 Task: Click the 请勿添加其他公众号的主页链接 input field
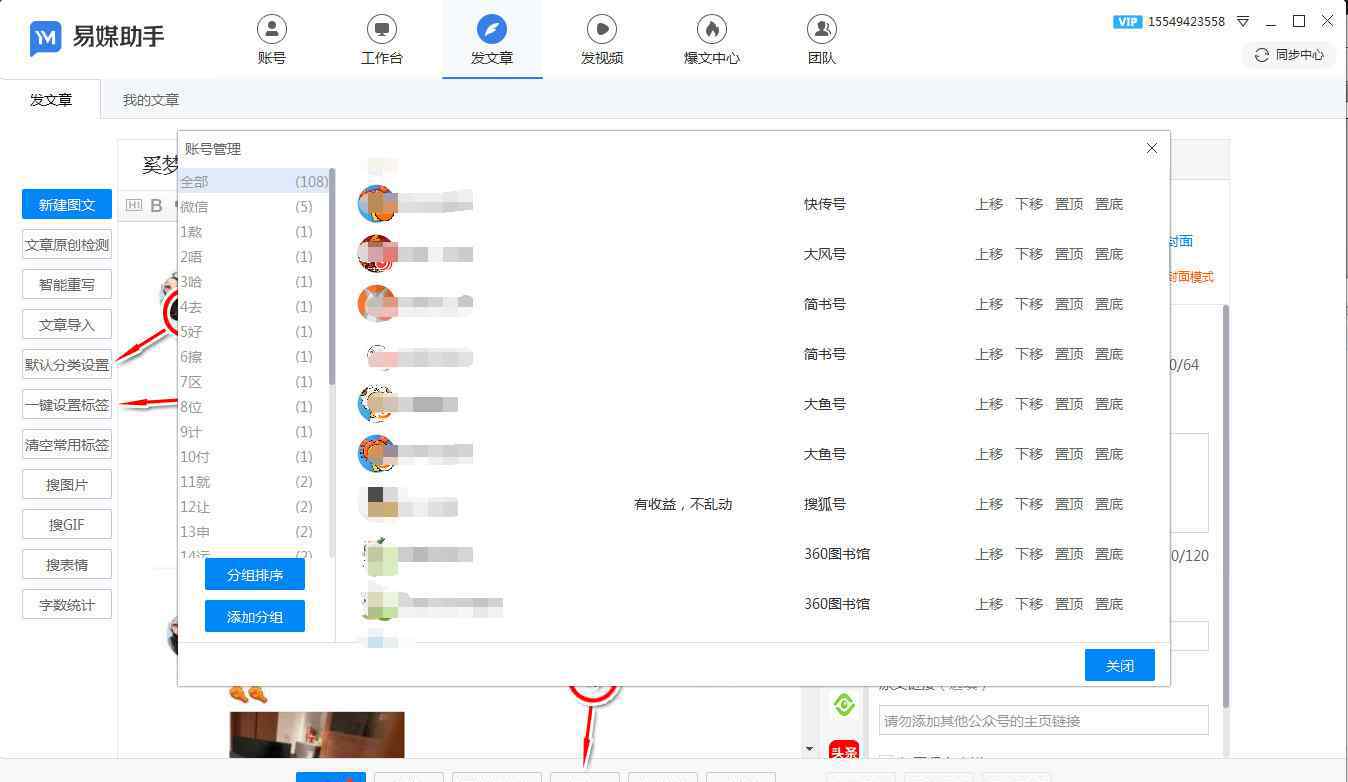pyautogui.click(x=1043, y=721)
